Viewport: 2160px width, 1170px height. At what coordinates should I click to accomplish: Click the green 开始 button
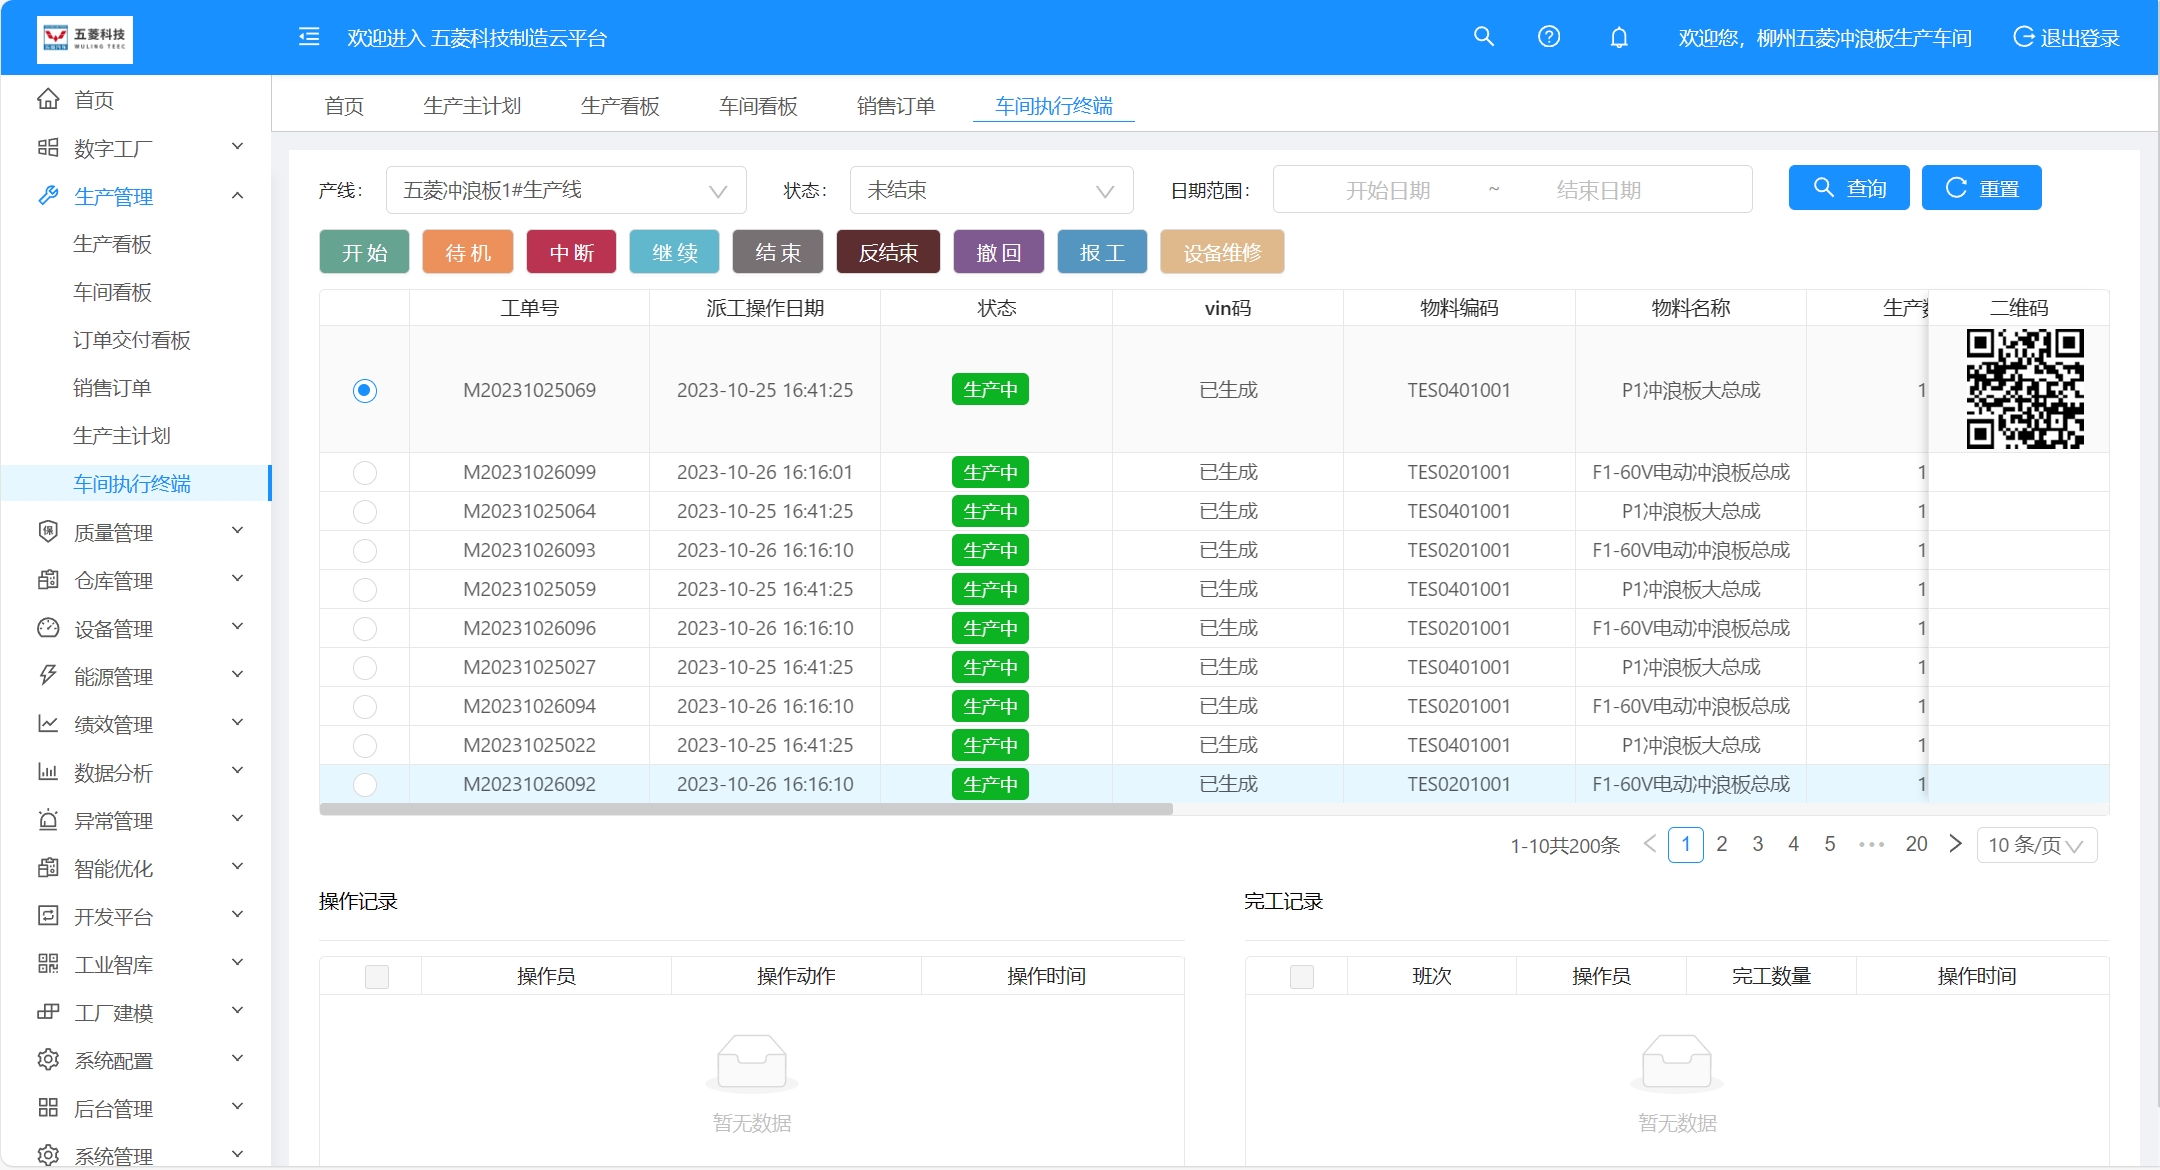point(365,252)
